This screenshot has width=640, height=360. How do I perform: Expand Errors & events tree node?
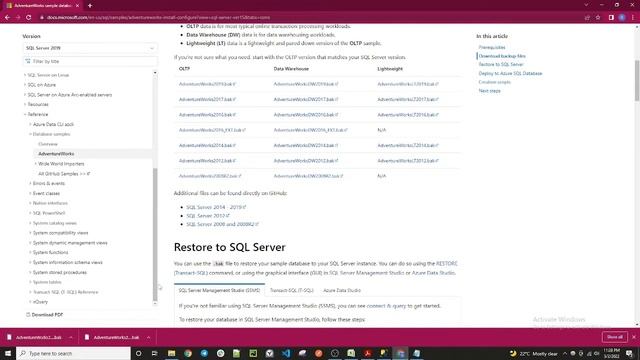(30, 183)
